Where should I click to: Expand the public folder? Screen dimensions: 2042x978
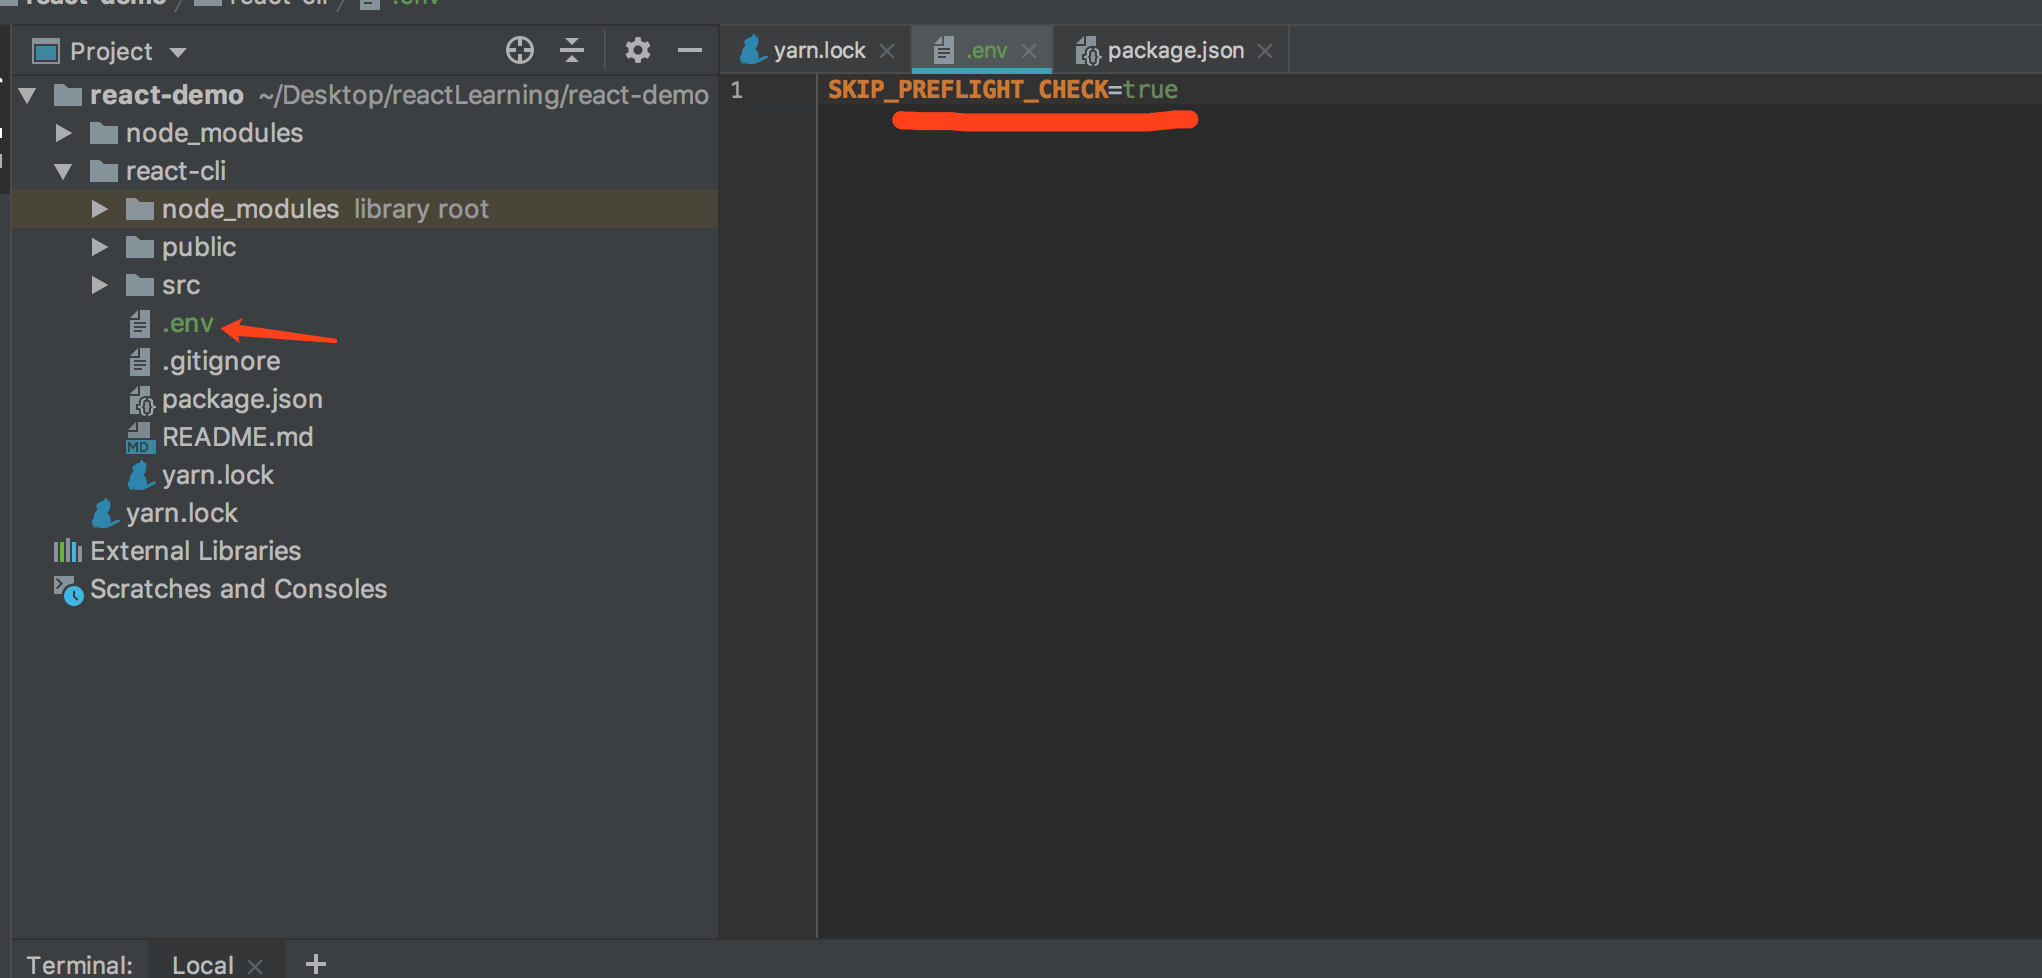[100, 247]
